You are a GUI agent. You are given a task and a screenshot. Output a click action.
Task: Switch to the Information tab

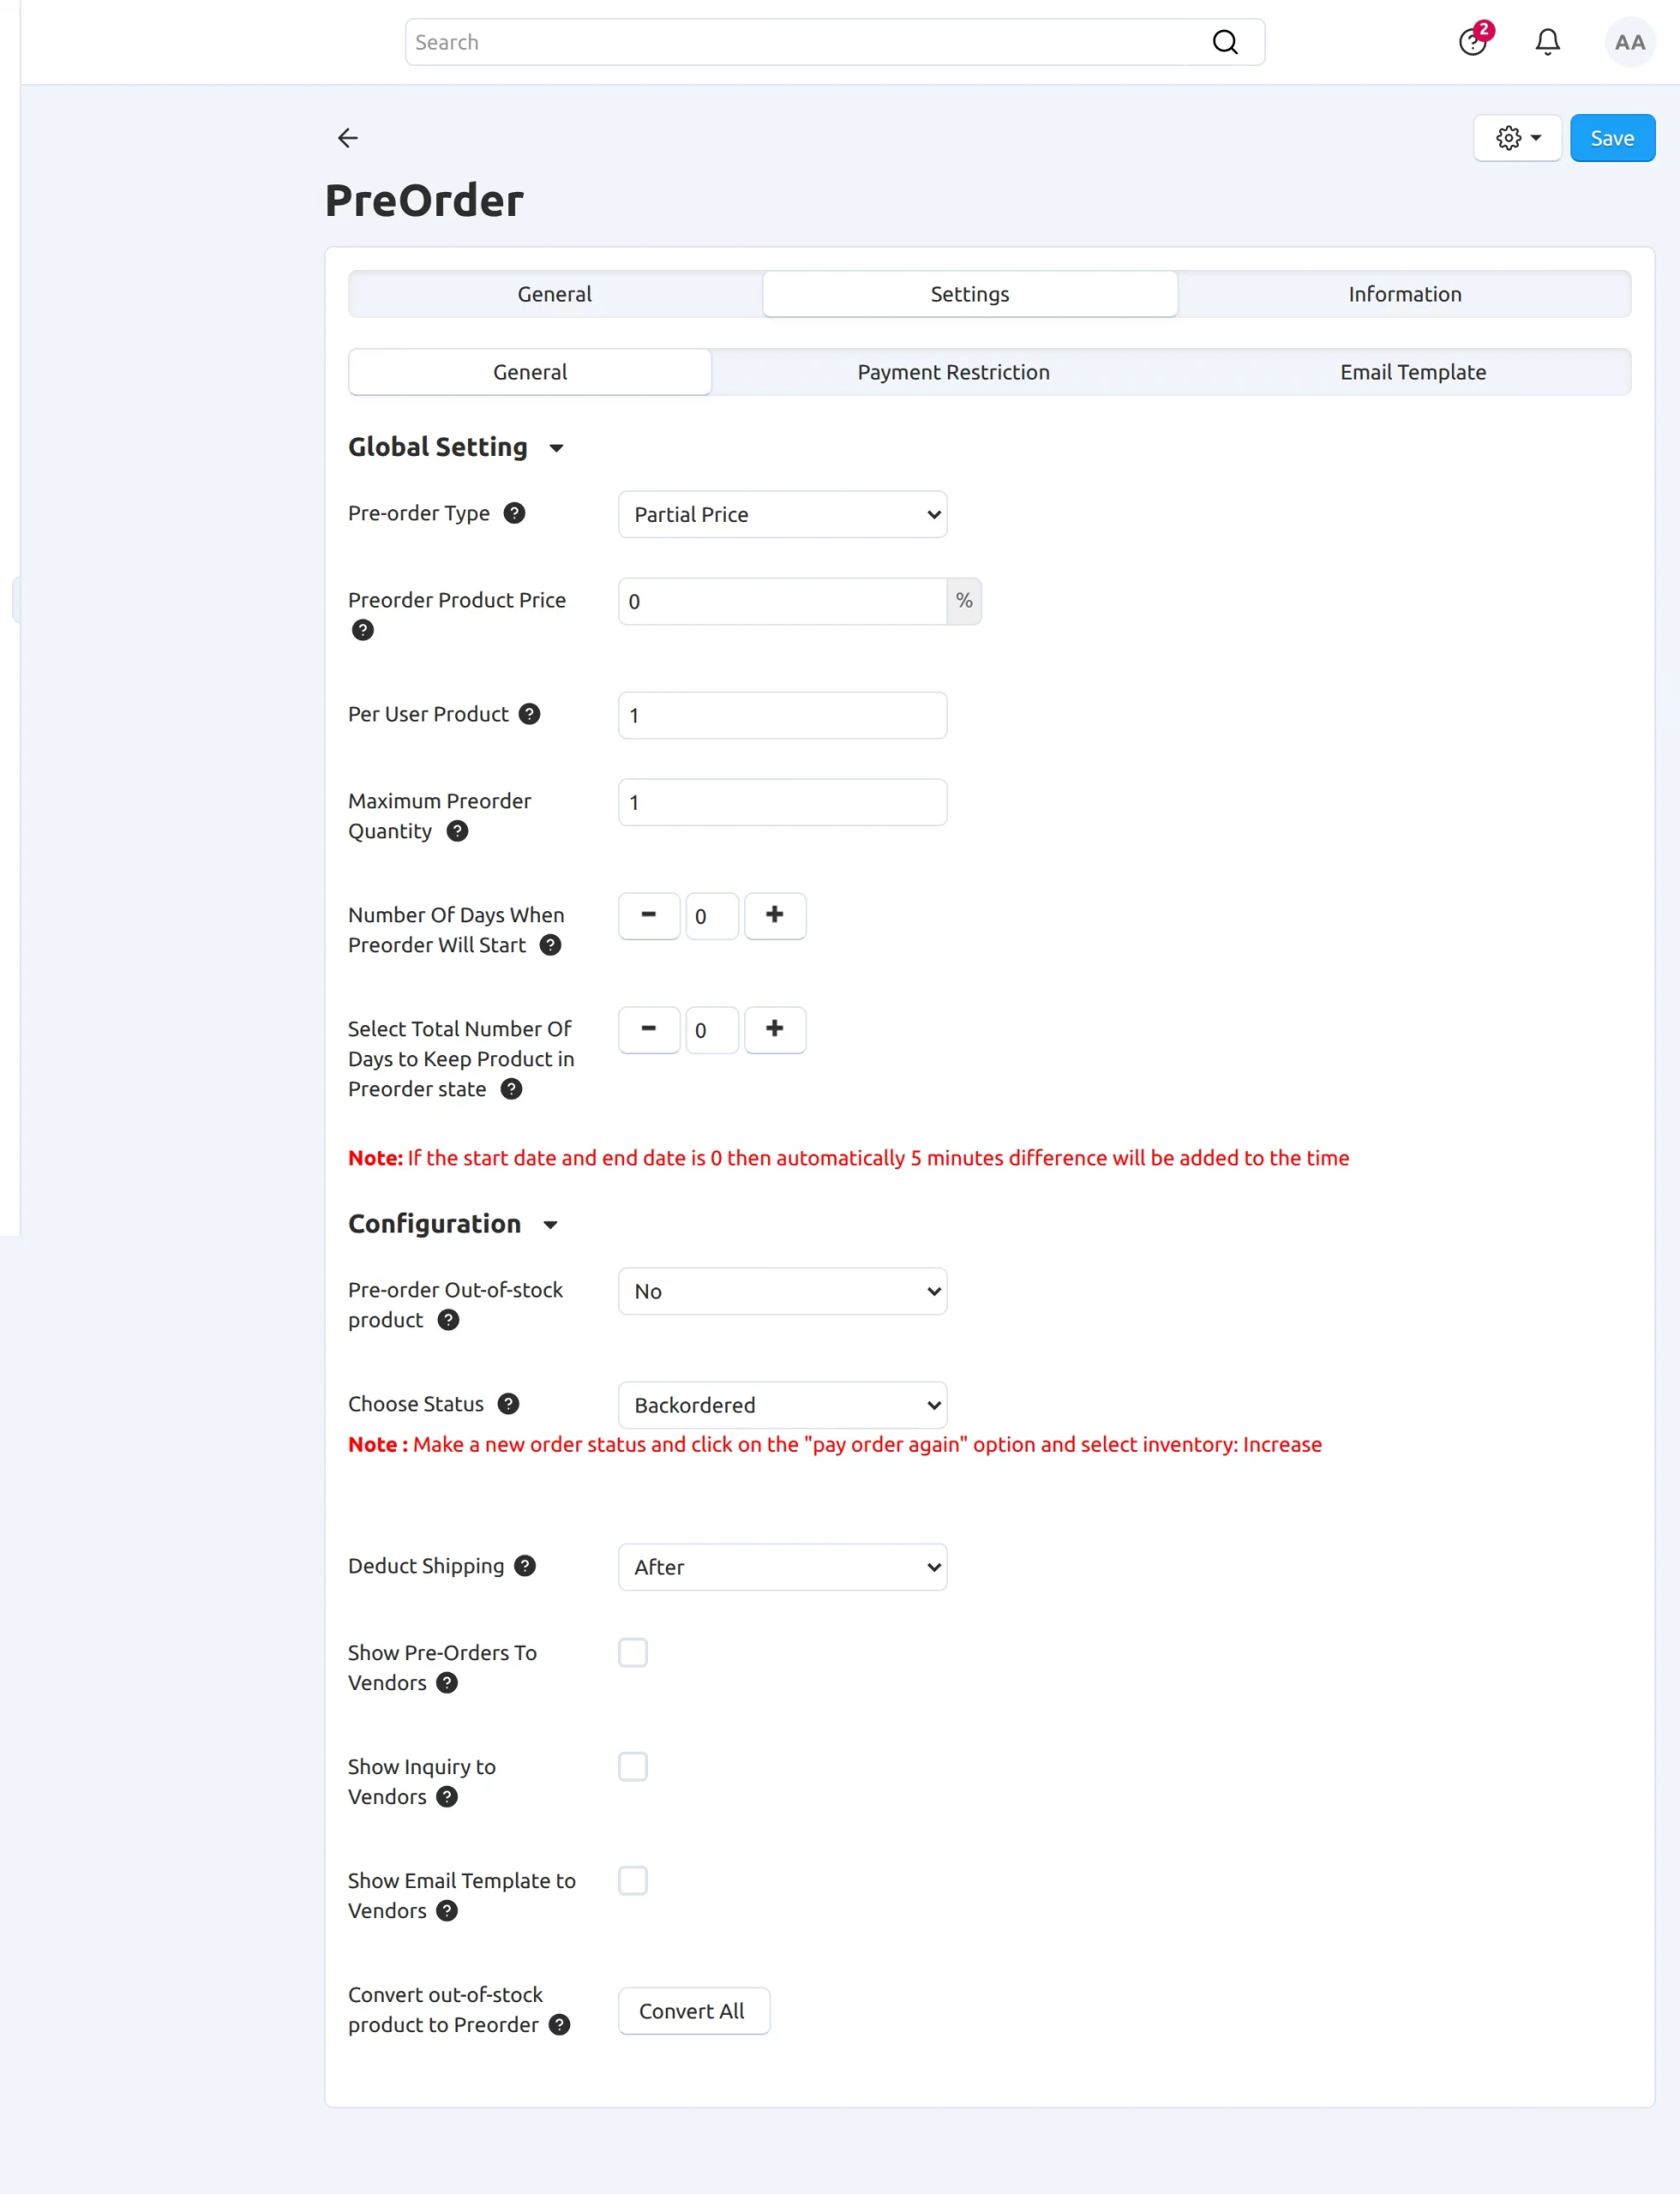tap(1404, 293)
